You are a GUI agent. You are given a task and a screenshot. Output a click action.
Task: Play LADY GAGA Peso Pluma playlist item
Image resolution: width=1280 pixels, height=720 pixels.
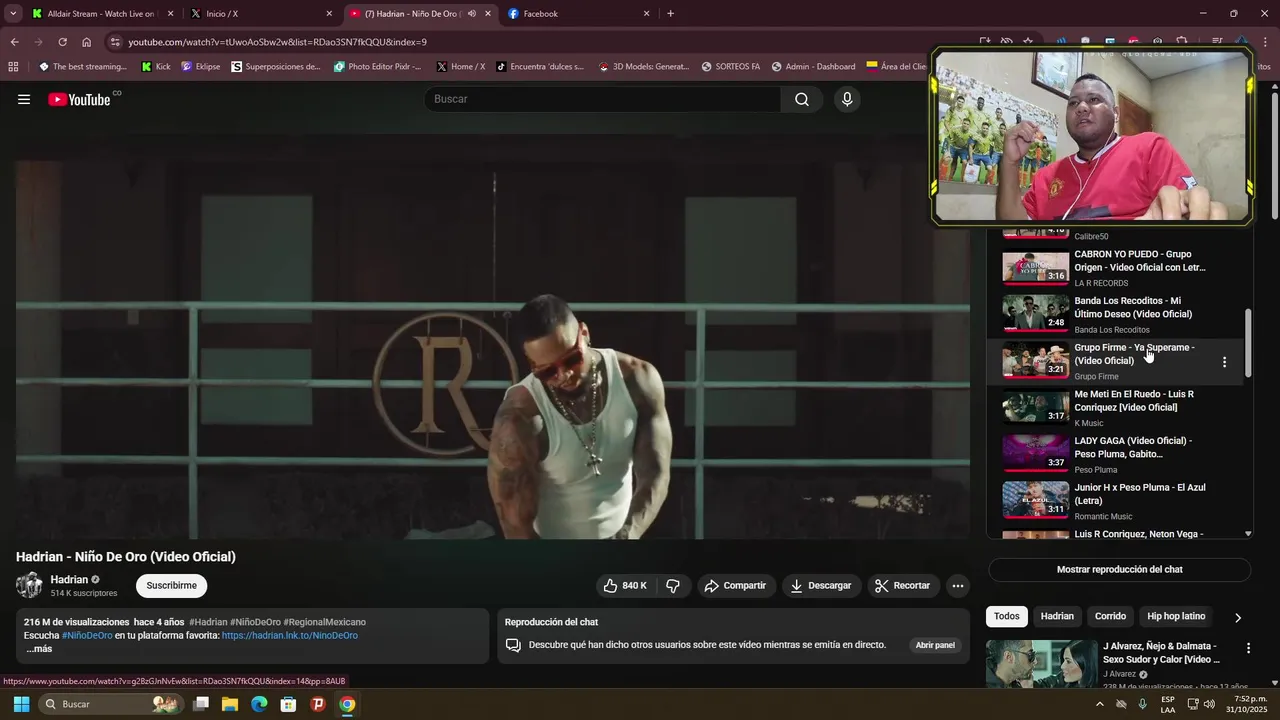(x=1115, y=454)
